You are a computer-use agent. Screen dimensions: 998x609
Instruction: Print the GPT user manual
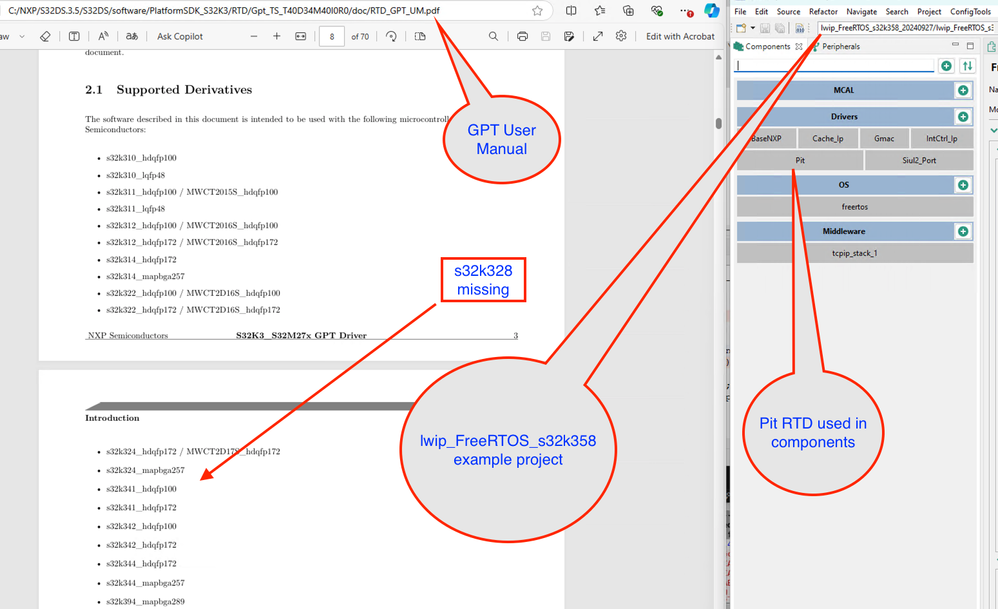point(520,36)
